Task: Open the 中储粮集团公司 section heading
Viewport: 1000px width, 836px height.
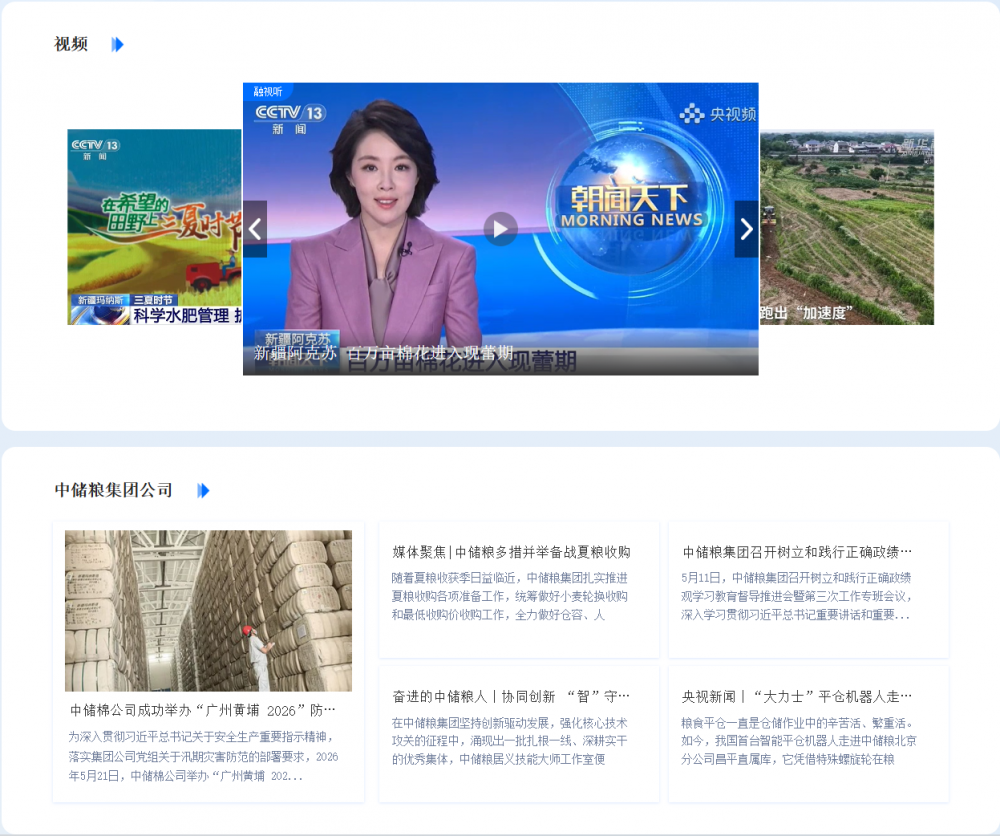Action: [114, 490]
